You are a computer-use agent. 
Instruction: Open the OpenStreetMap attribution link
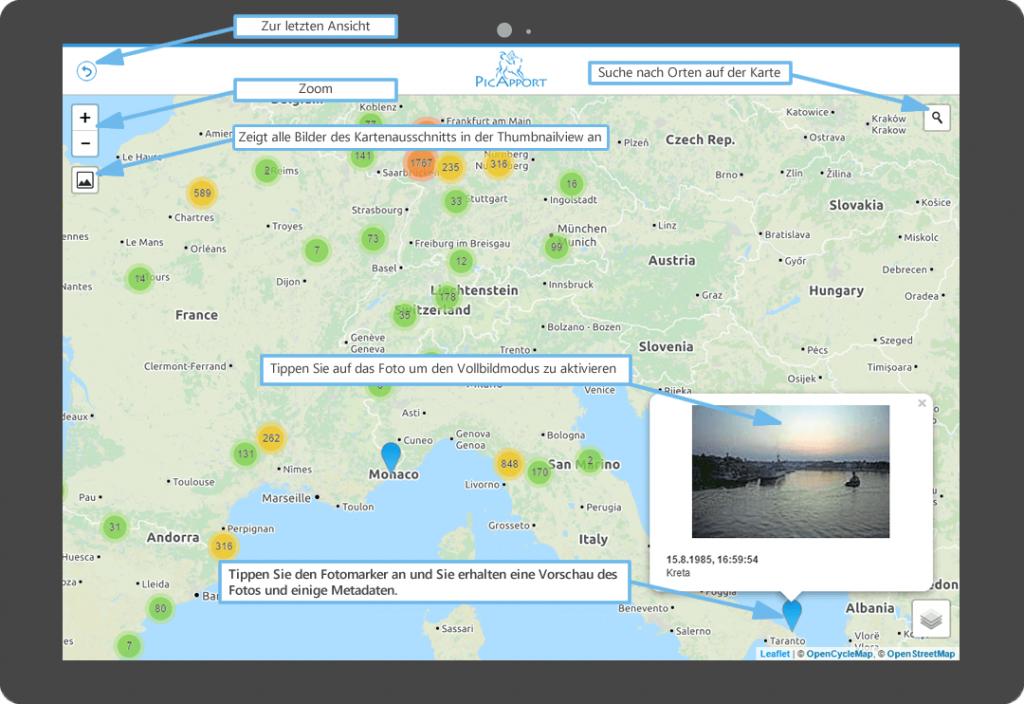pyautogui.click(x=920, y=654)
